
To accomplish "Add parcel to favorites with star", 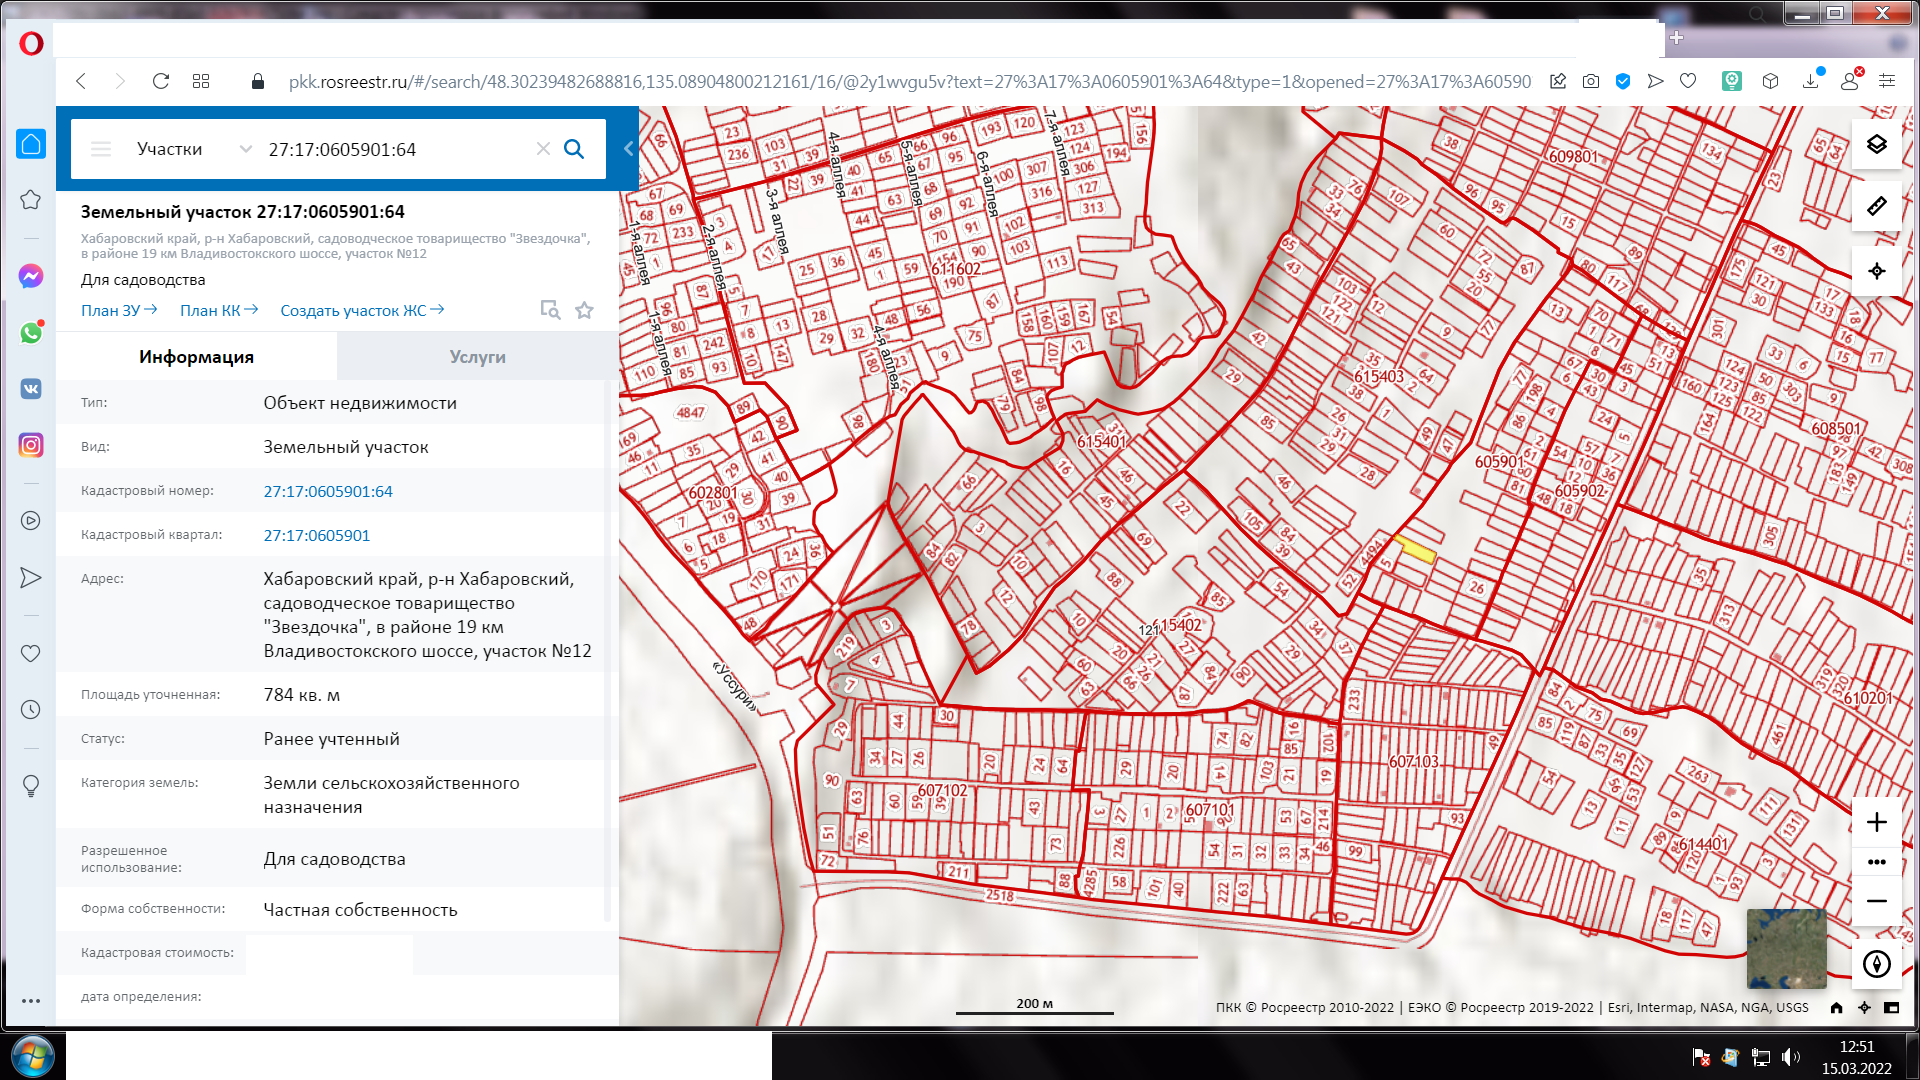I will (x=585, y=310).
